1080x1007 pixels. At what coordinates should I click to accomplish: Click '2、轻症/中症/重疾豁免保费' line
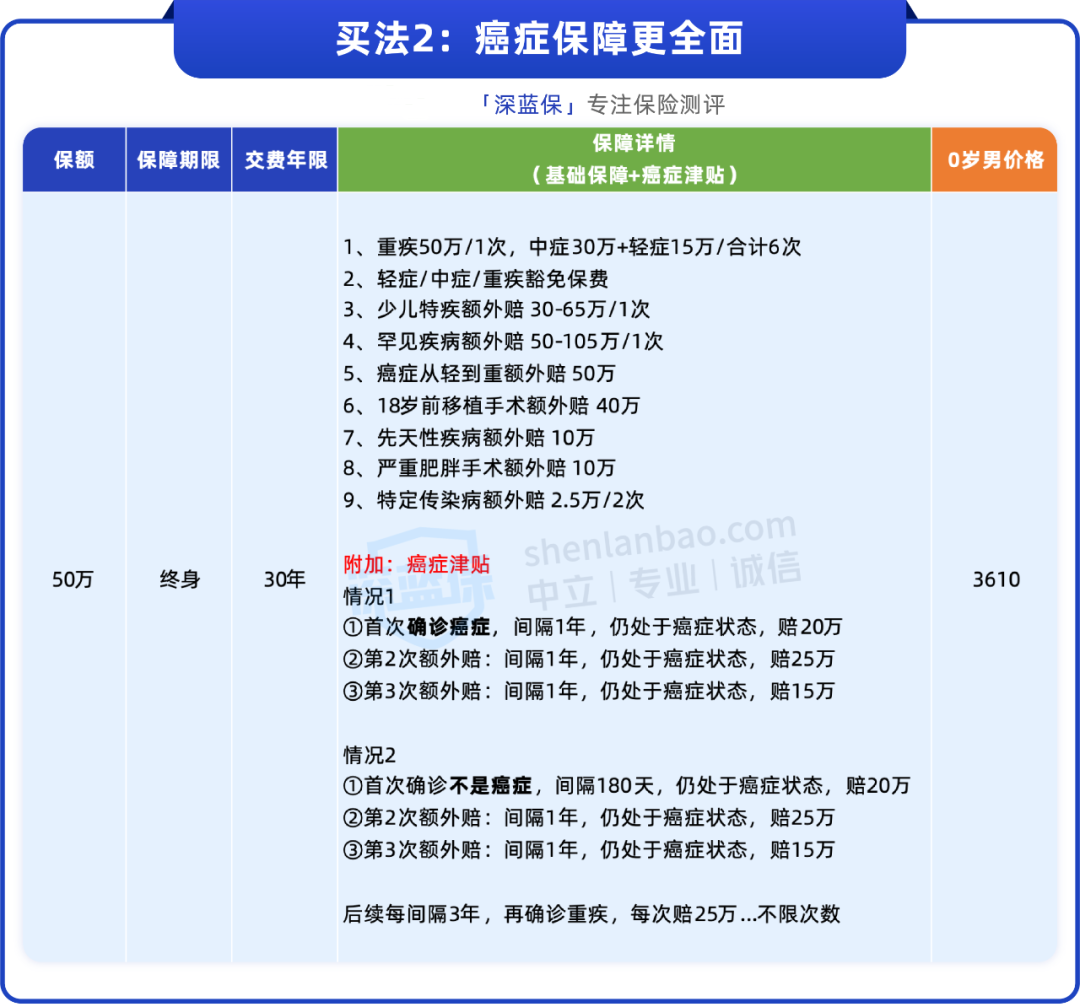[x=475, y=279]
